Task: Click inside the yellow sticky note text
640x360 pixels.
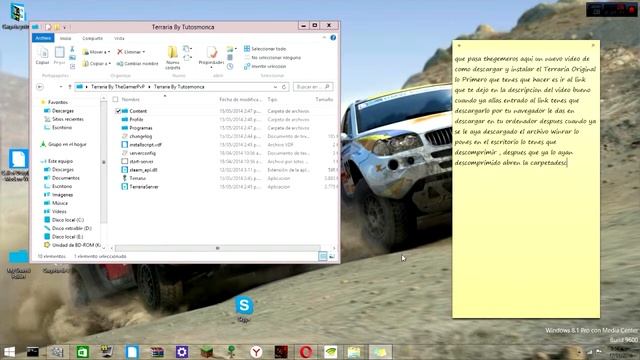Action: click(526, 111)
